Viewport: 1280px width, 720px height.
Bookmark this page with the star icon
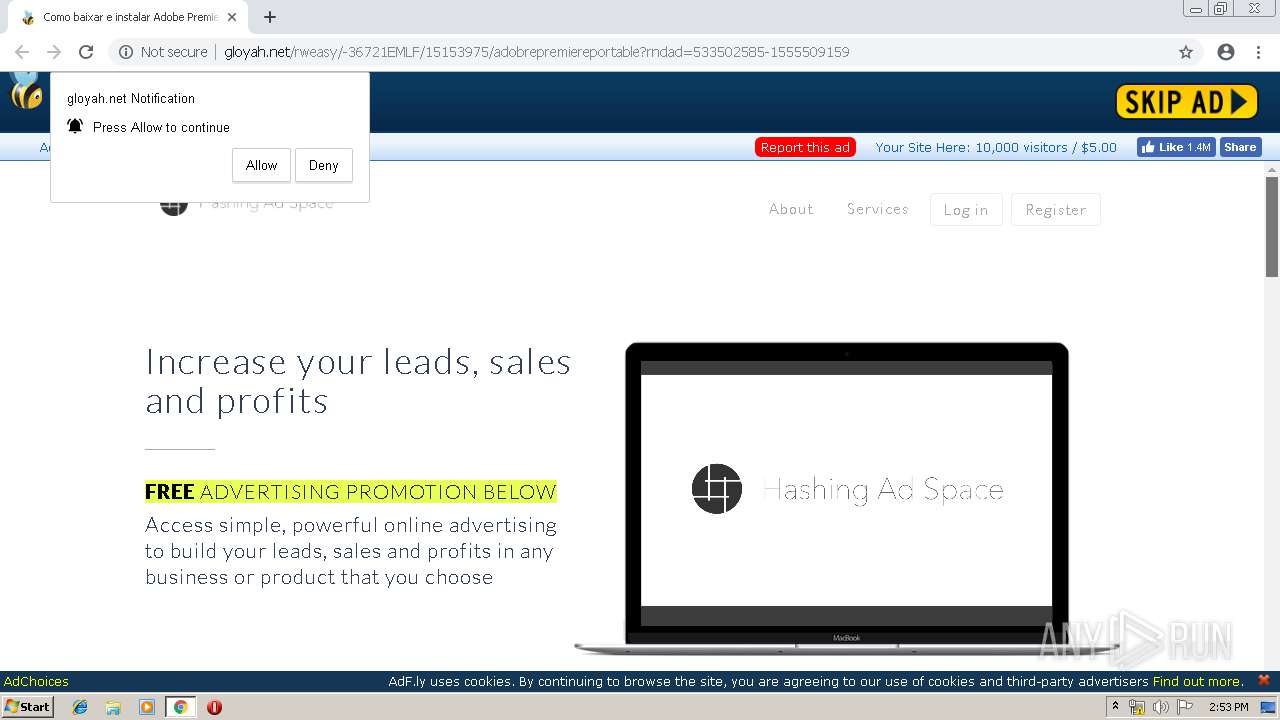pos(1186,52)
